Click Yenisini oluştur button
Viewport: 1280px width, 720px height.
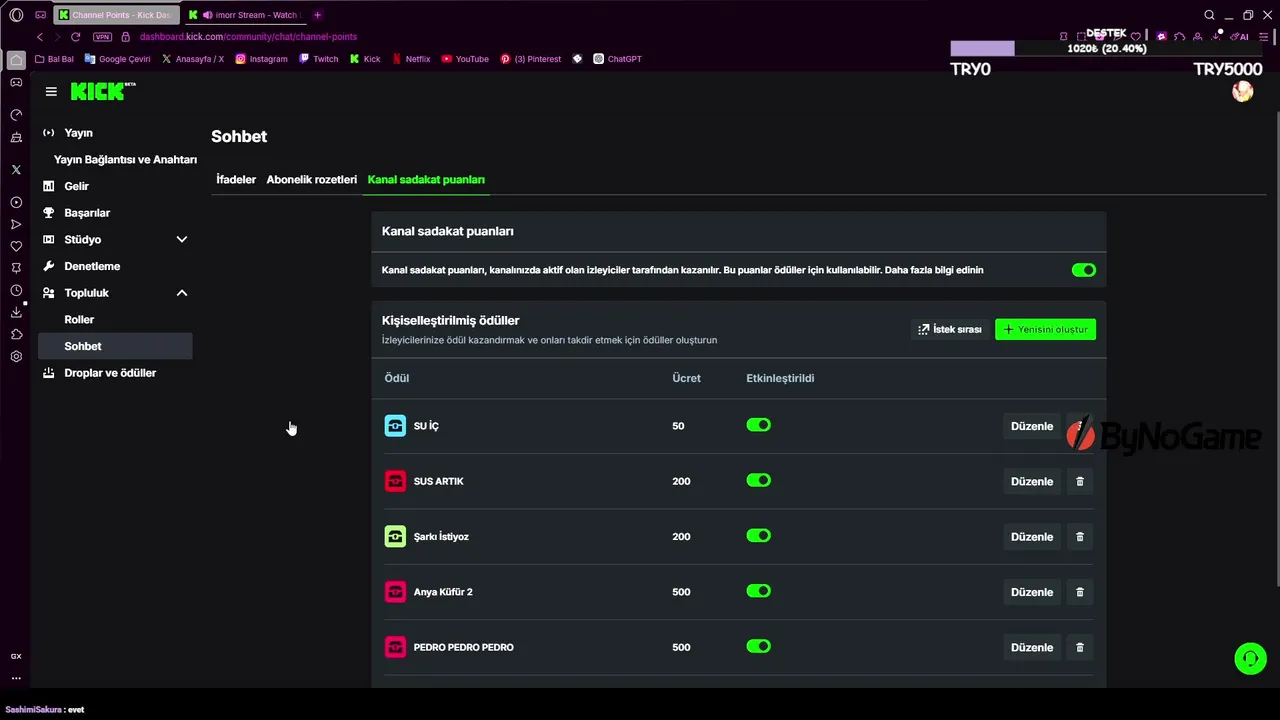tap(1045, 329)
